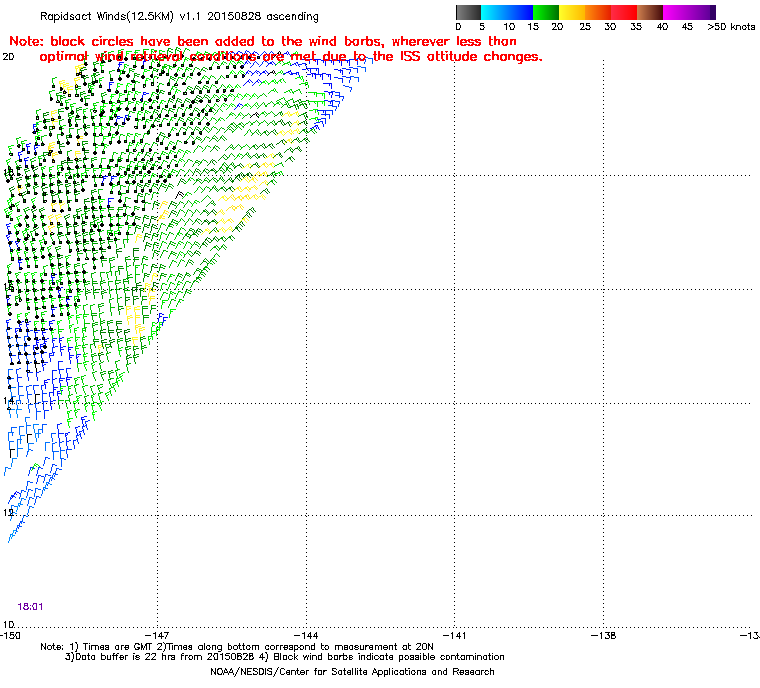The height and width of the screenshot is (688, 760).
Task: Click the "-144" longitude axis label
Action: (x=306, y=635)
